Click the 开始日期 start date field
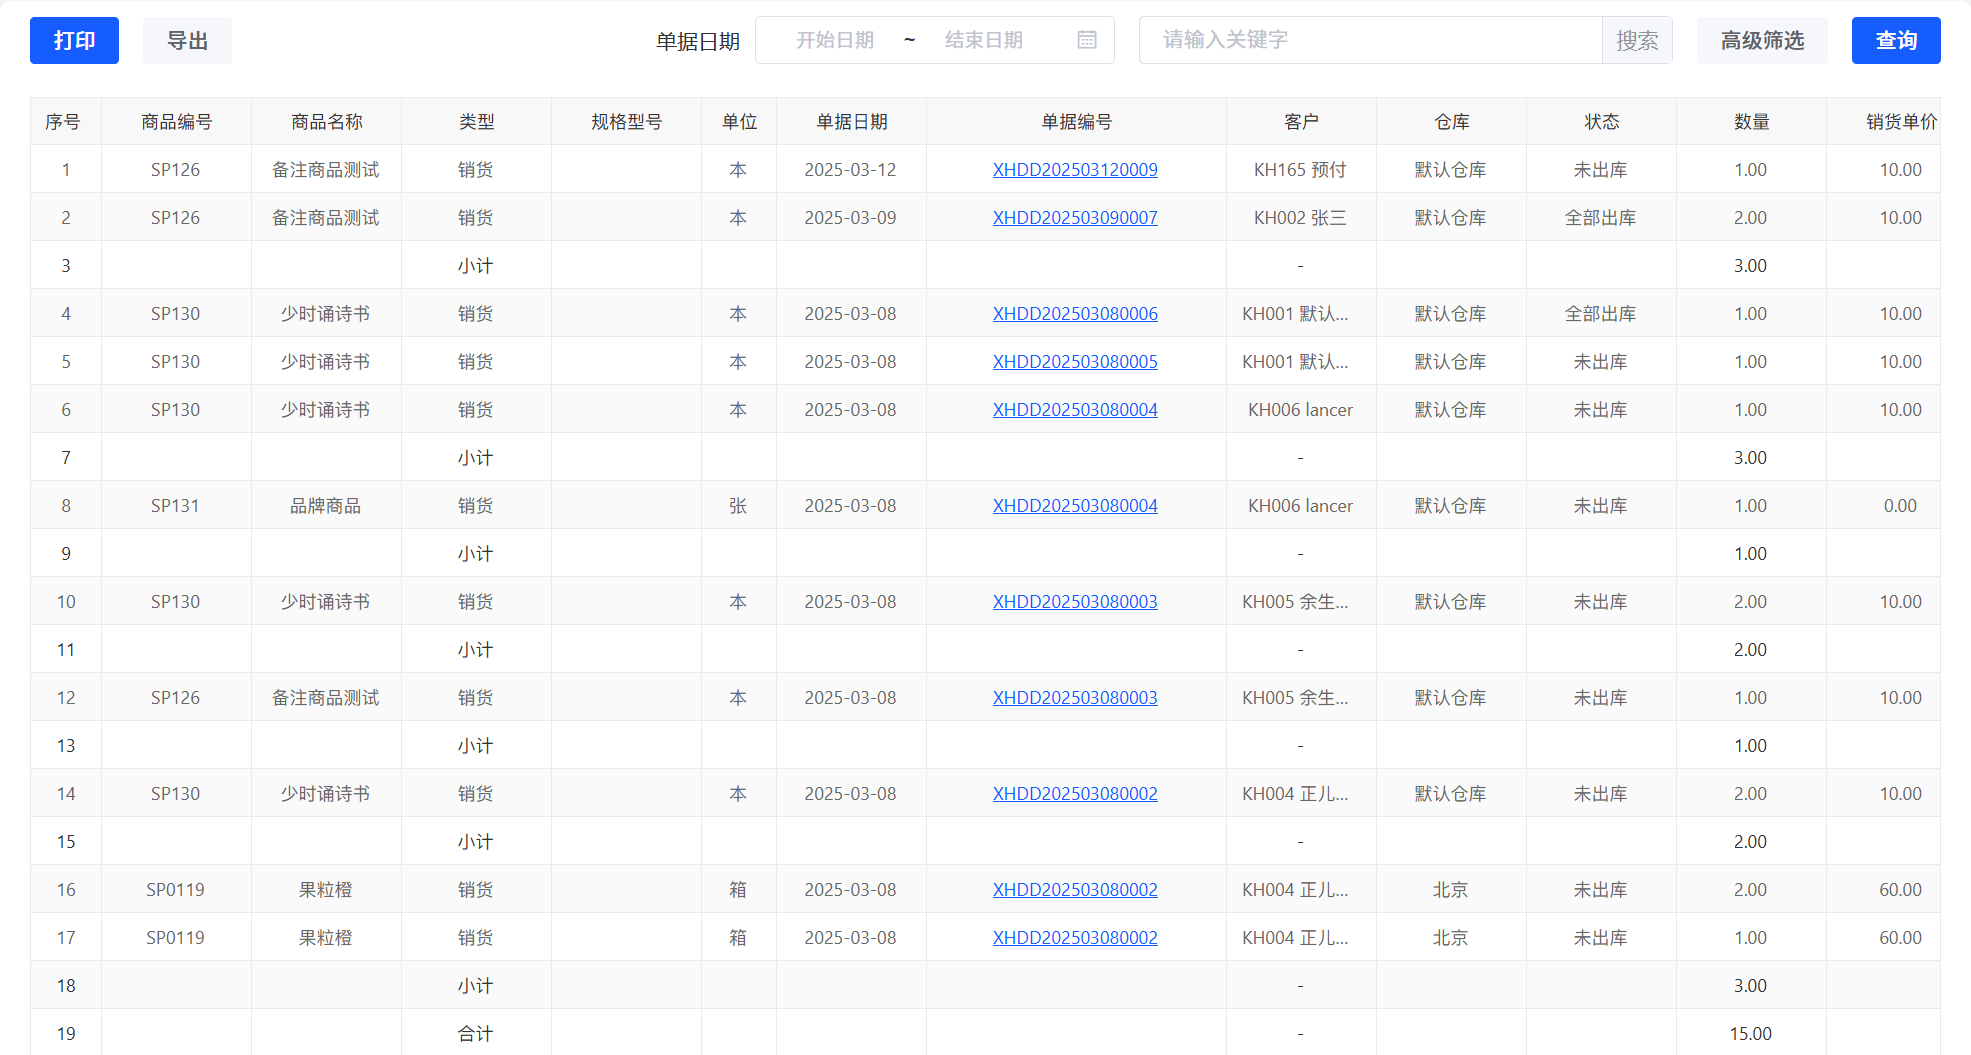Viewport: 1971px width, 1055px height. coord(834,40)
